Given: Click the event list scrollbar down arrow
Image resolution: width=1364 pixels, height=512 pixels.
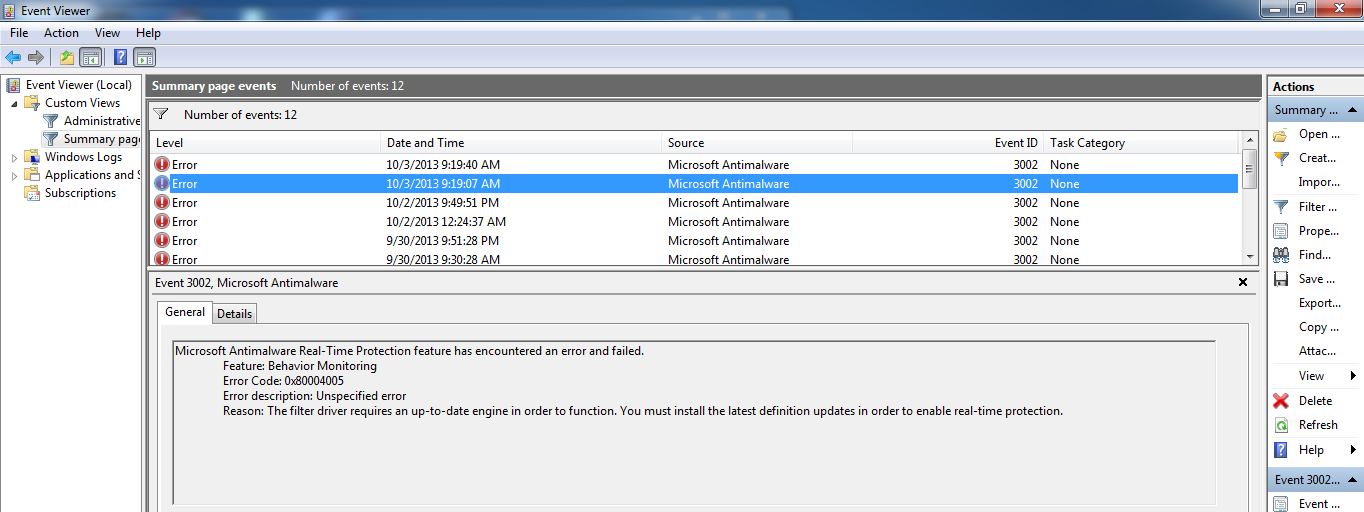Looking at the screenshot, I should tap(1249, 257).
